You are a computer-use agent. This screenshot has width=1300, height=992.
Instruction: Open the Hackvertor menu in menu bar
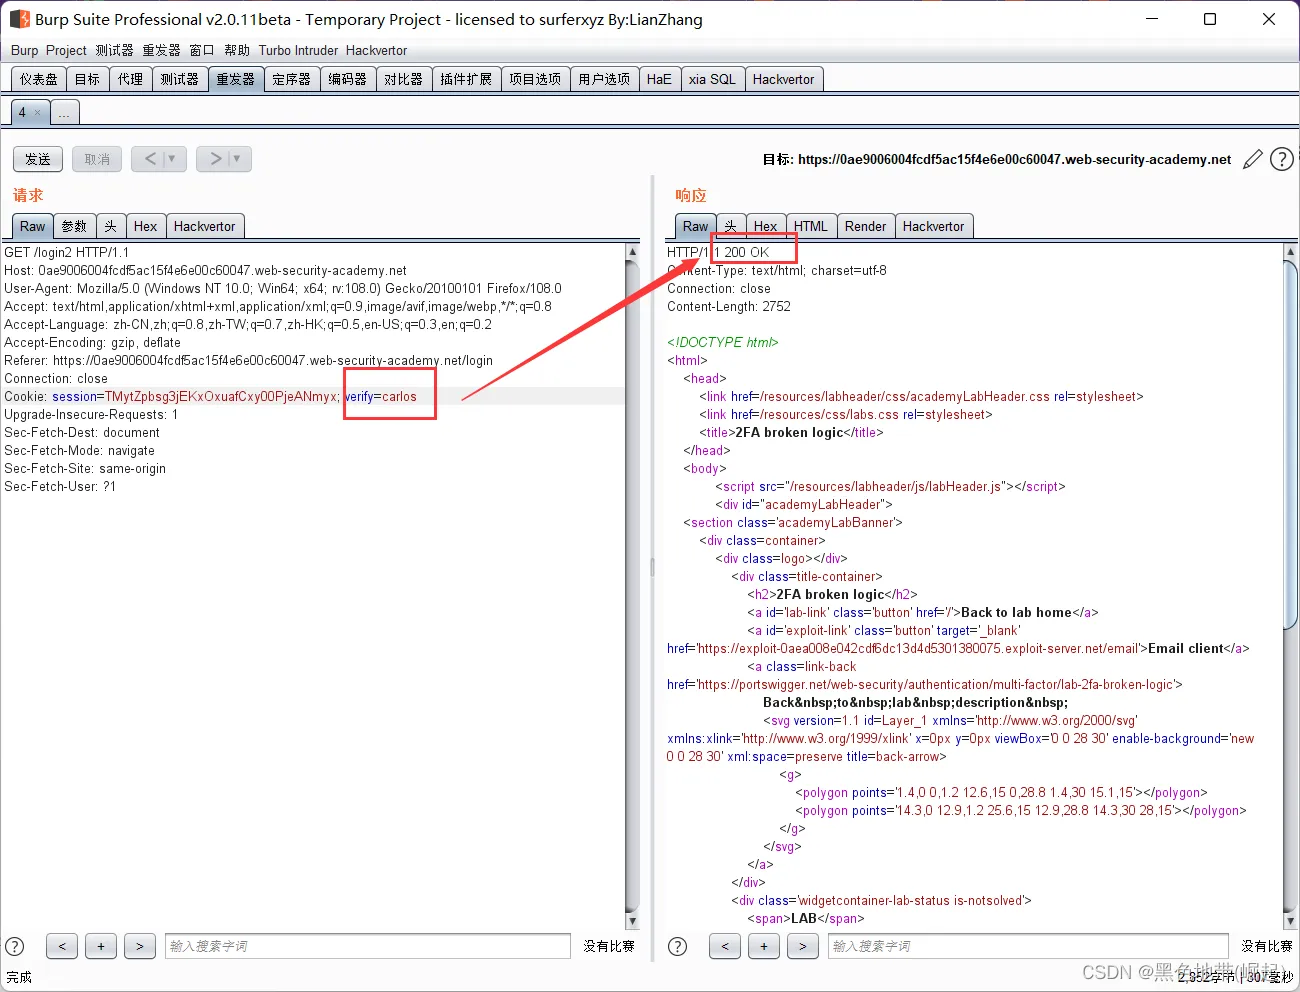click(x=376, y=50)
